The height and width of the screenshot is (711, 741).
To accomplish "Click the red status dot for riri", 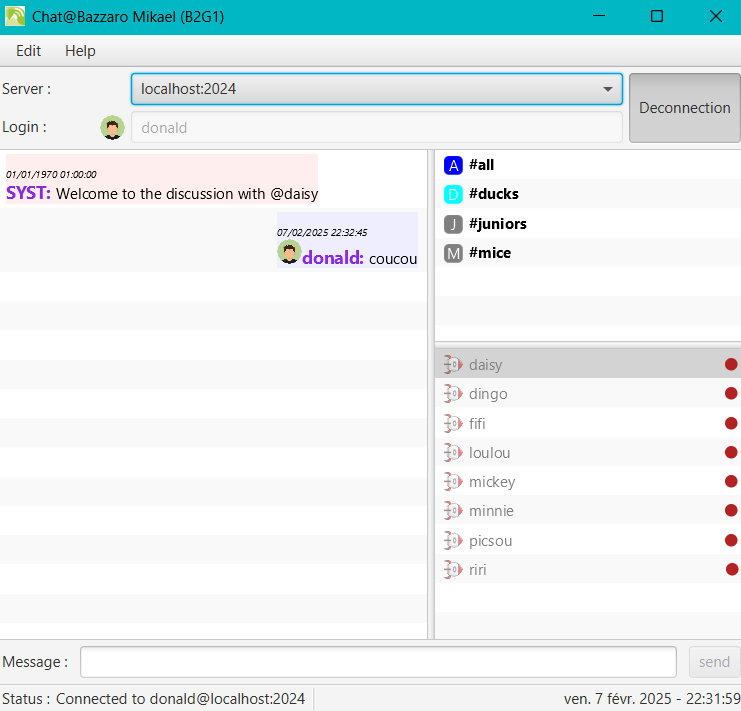I will [x=732, y=570].
